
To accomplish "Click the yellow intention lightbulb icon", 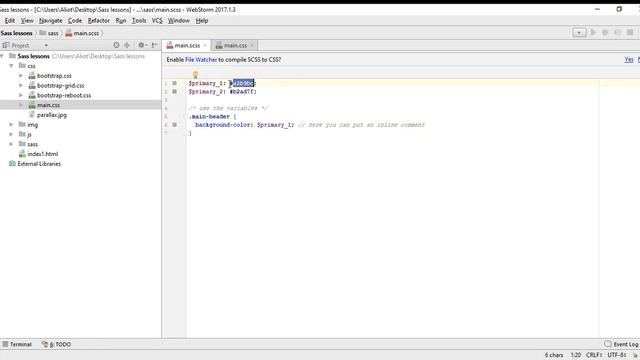I will (196, 74).
